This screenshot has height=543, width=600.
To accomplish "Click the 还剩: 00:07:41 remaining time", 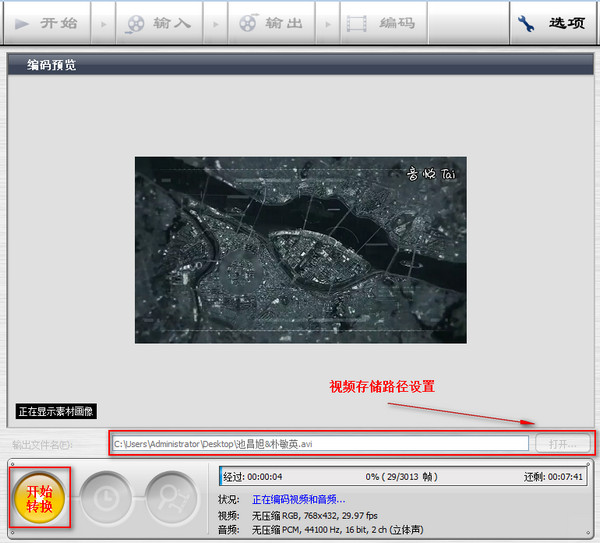I will 553,477.
